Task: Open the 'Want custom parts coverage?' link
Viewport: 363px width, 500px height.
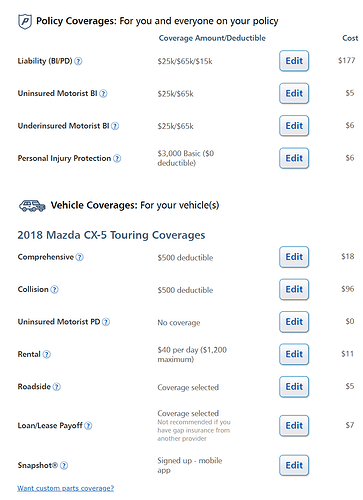Action: (66, 488)
